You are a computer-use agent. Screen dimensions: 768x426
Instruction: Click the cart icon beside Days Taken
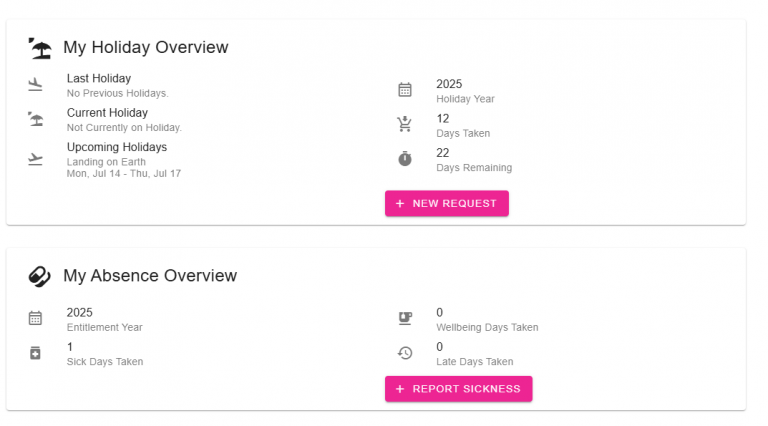pos(405,125)
